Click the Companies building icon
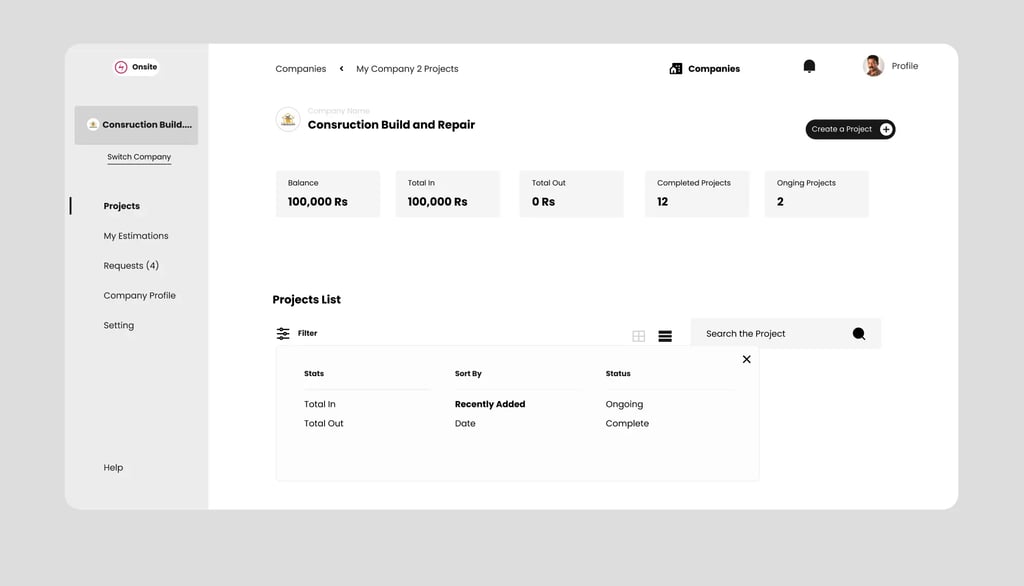This screenshot has height=586, width=1024. pos(676,69)
